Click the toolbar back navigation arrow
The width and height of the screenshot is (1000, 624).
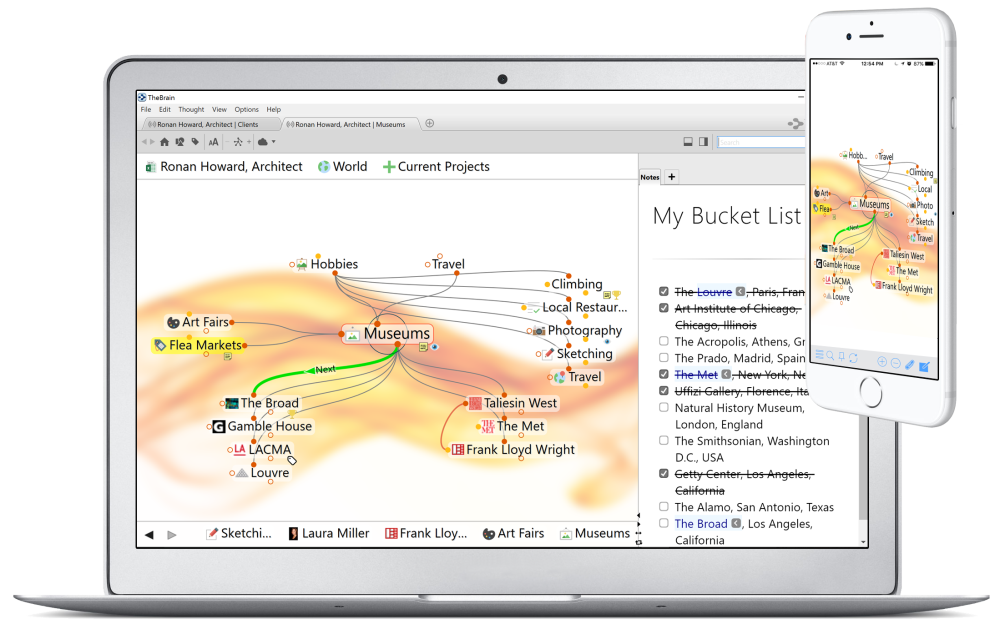pyautogui.click(x=144, y=142)
